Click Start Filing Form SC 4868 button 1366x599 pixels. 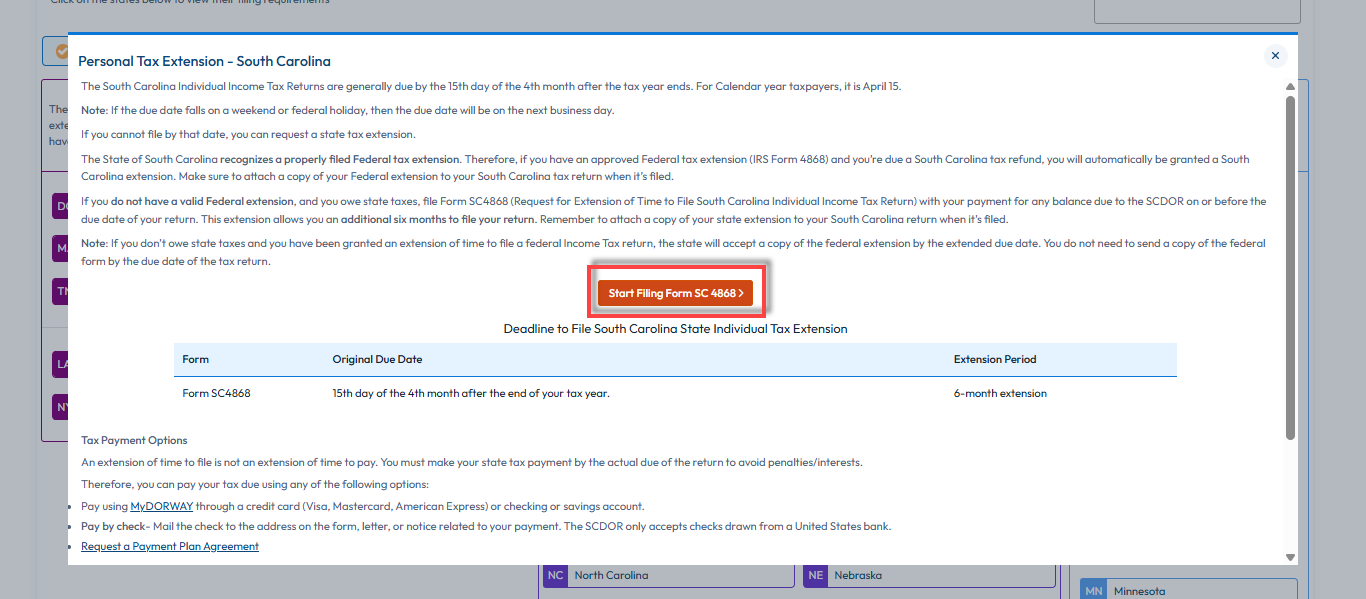pyautogui.click(x=676, y=293)
